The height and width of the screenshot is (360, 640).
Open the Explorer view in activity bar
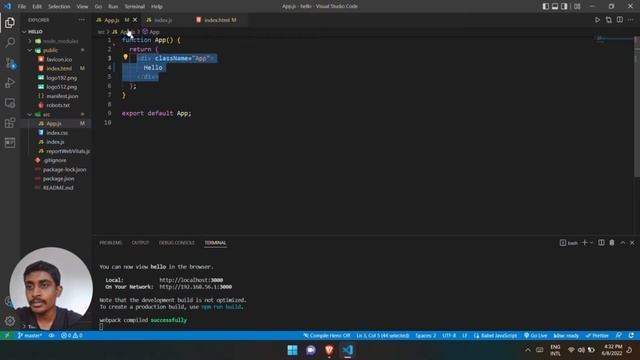click(10, 22)
